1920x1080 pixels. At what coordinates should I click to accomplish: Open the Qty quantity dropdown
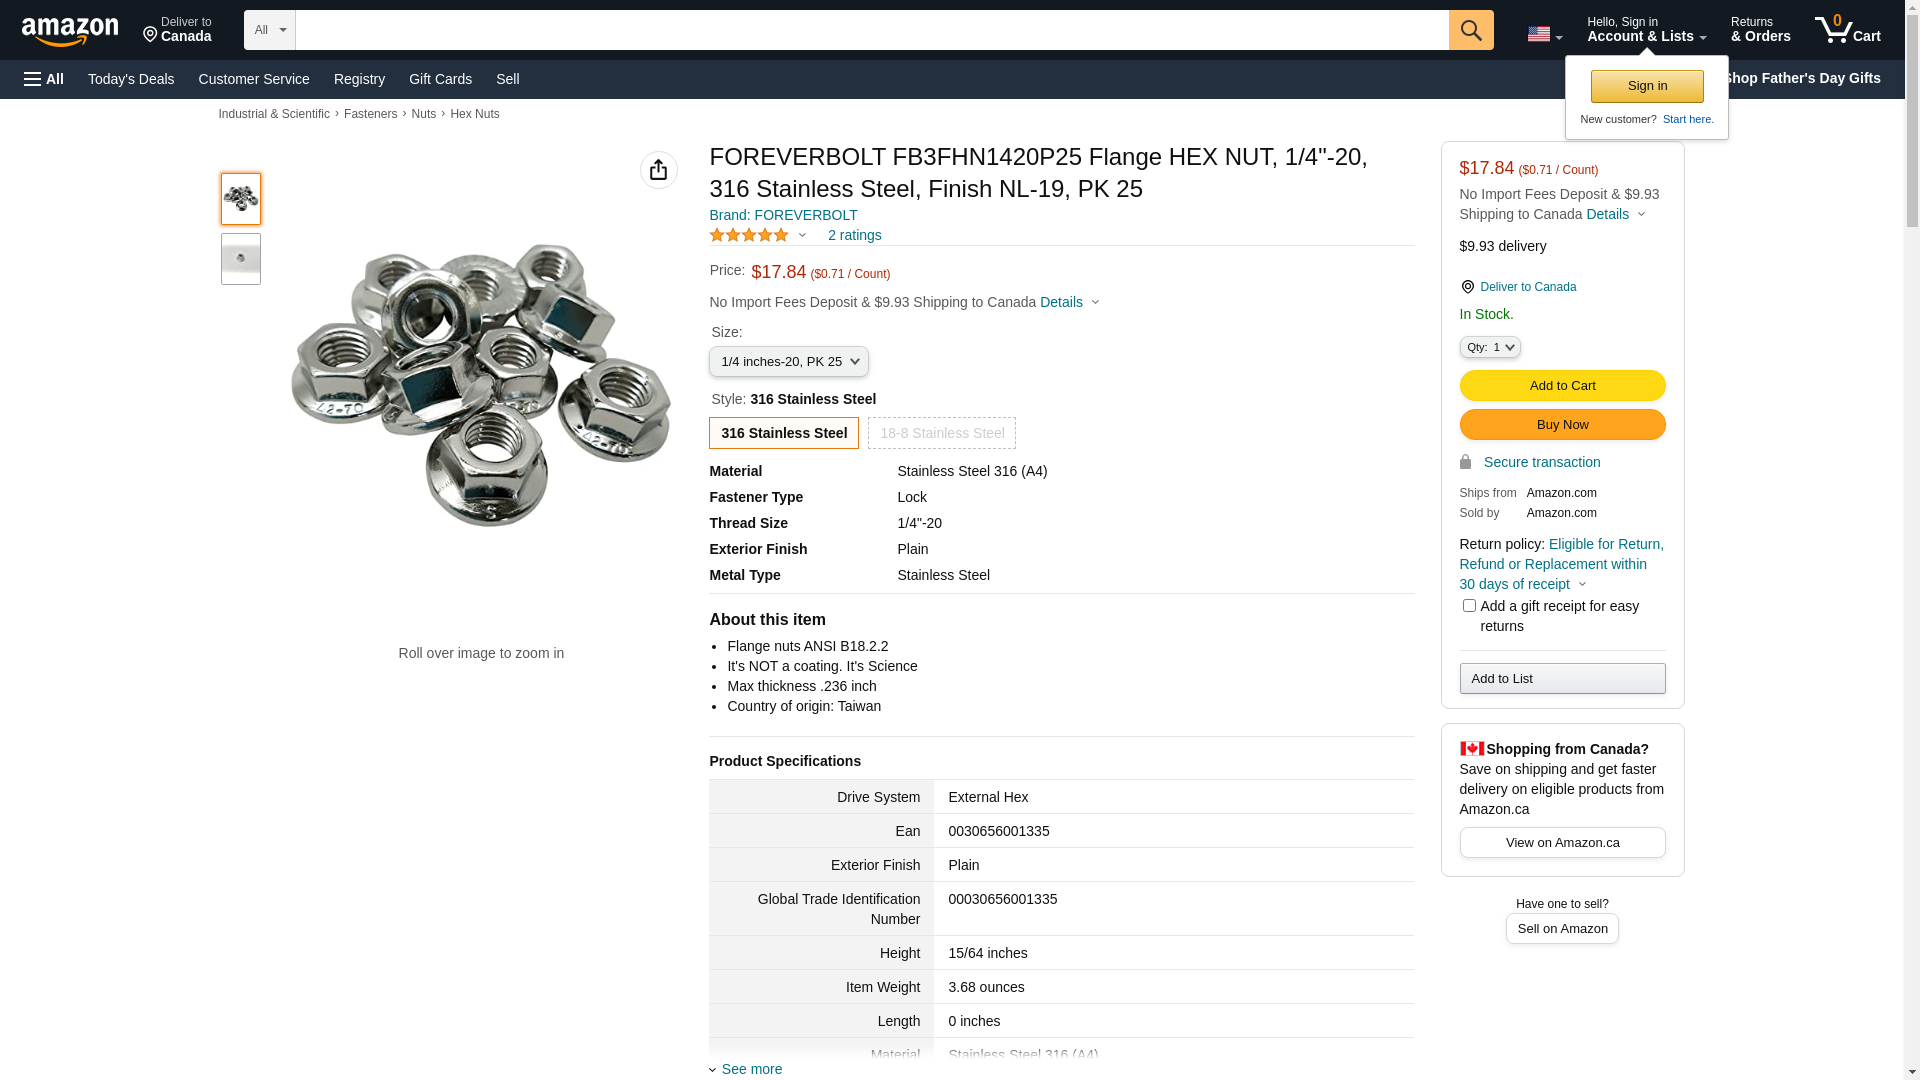click(x=1489, y=347)
